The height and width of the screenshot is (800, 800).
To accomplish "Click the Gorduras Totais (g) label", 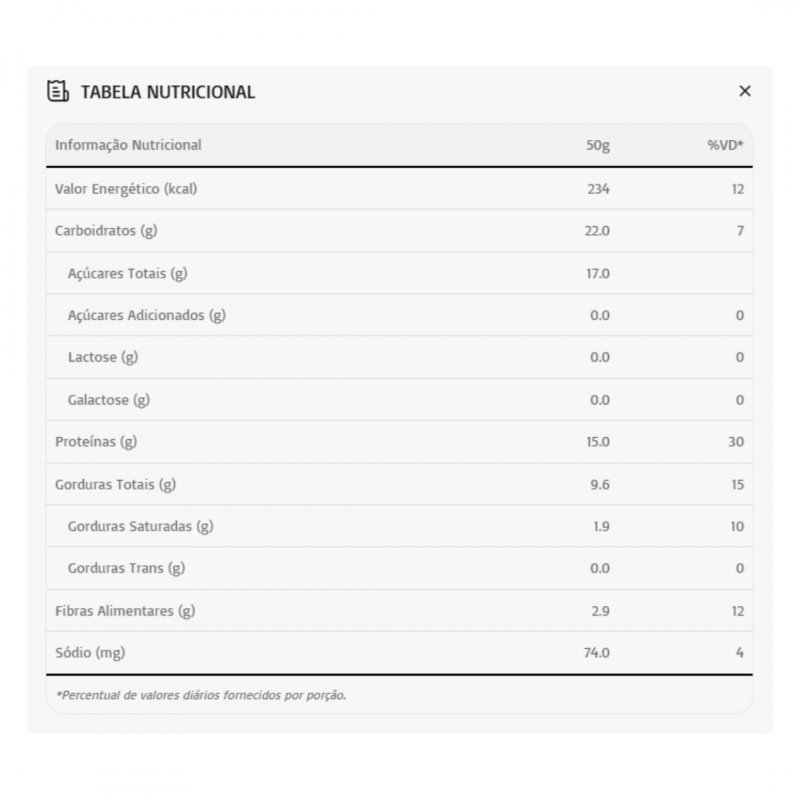I will 115,484.
